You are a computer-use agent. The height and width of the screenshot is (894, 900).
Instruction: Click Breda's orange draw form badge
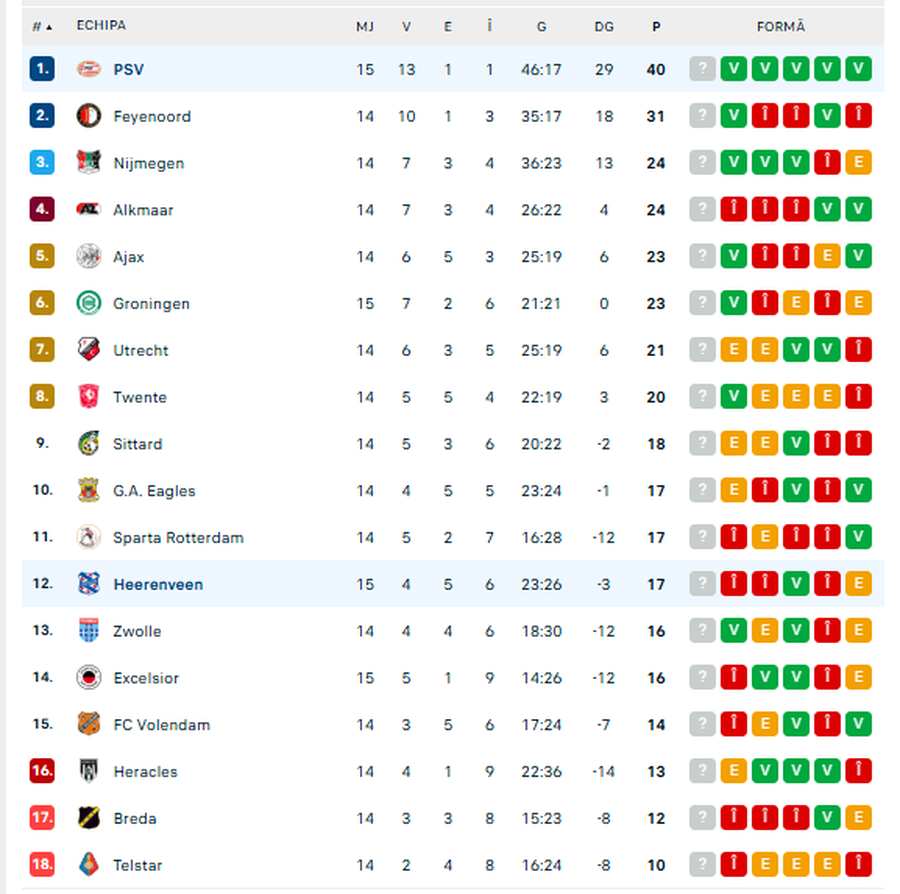pos(858,818)
